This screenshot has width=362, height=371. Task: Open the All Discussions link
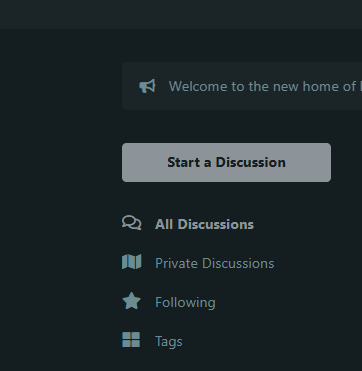coord(204,224)
